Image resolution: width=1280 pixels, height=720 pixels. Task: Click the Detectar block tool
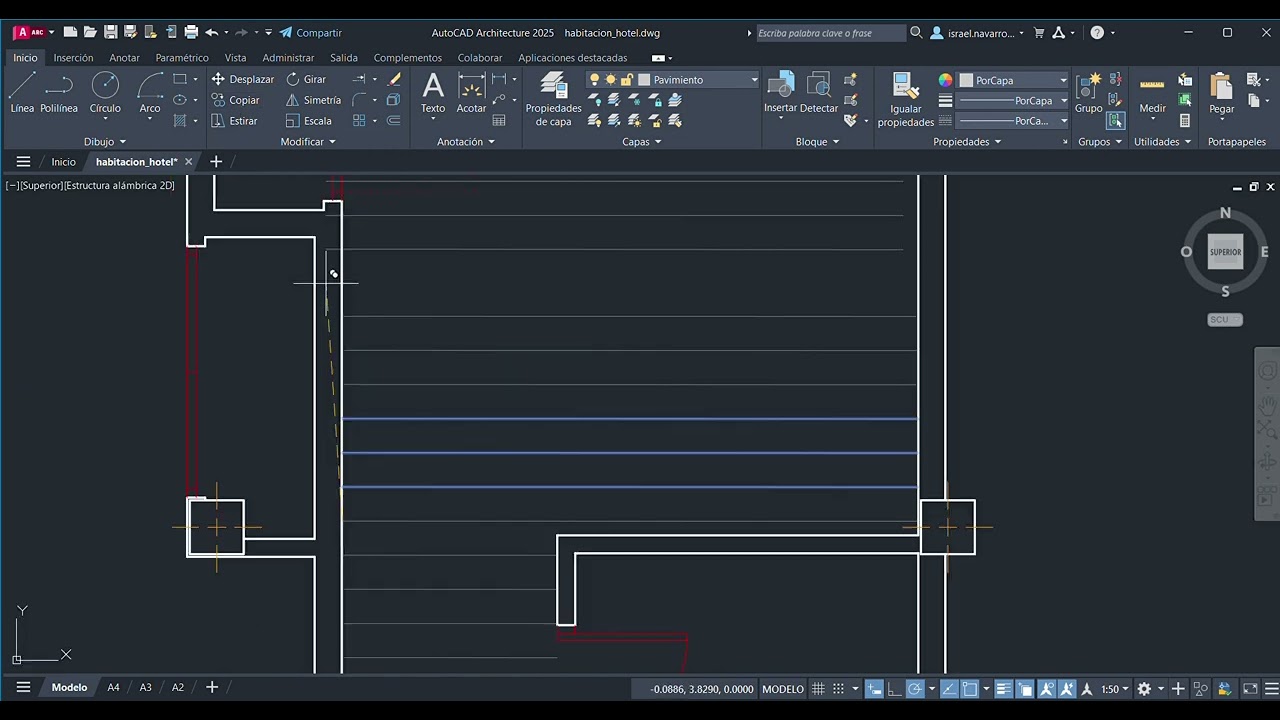pos(819,93)
